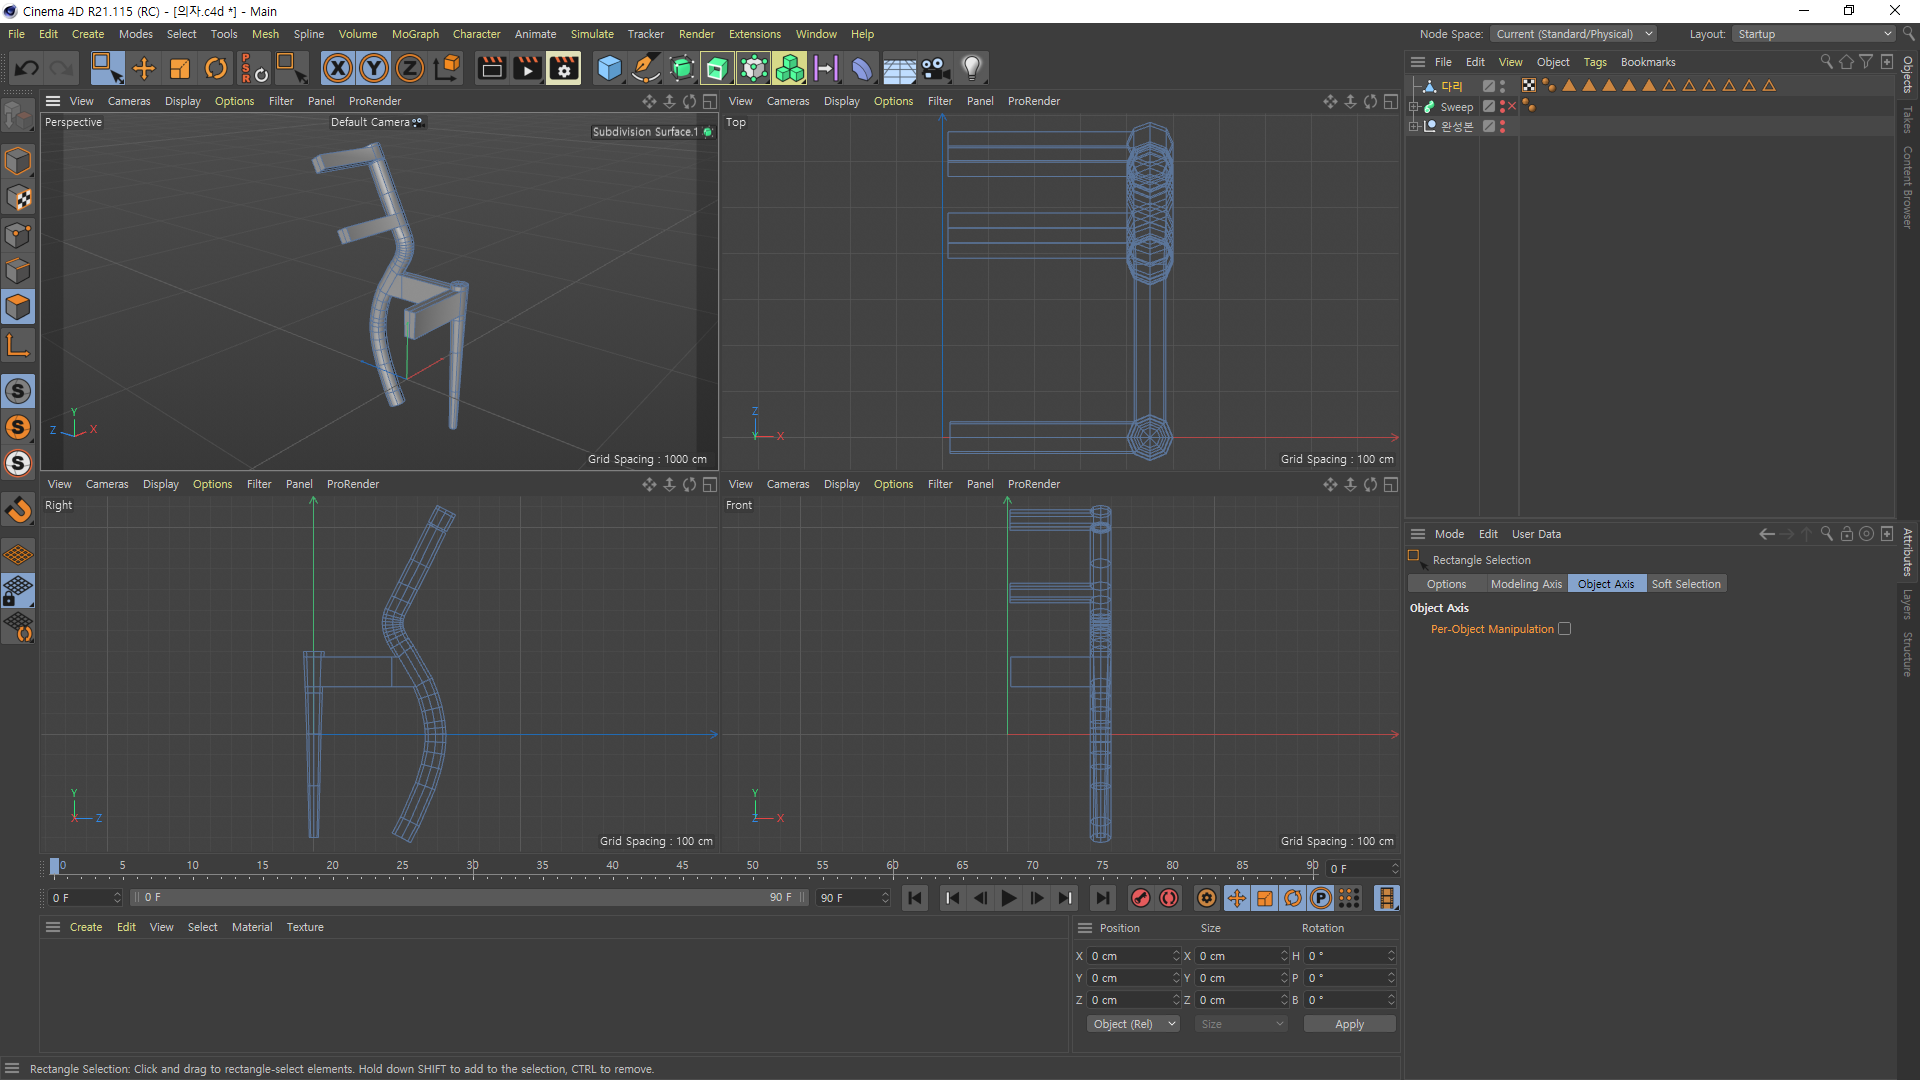Add a Cube primitive object
1920x1080 pixels.
point(609,68)
